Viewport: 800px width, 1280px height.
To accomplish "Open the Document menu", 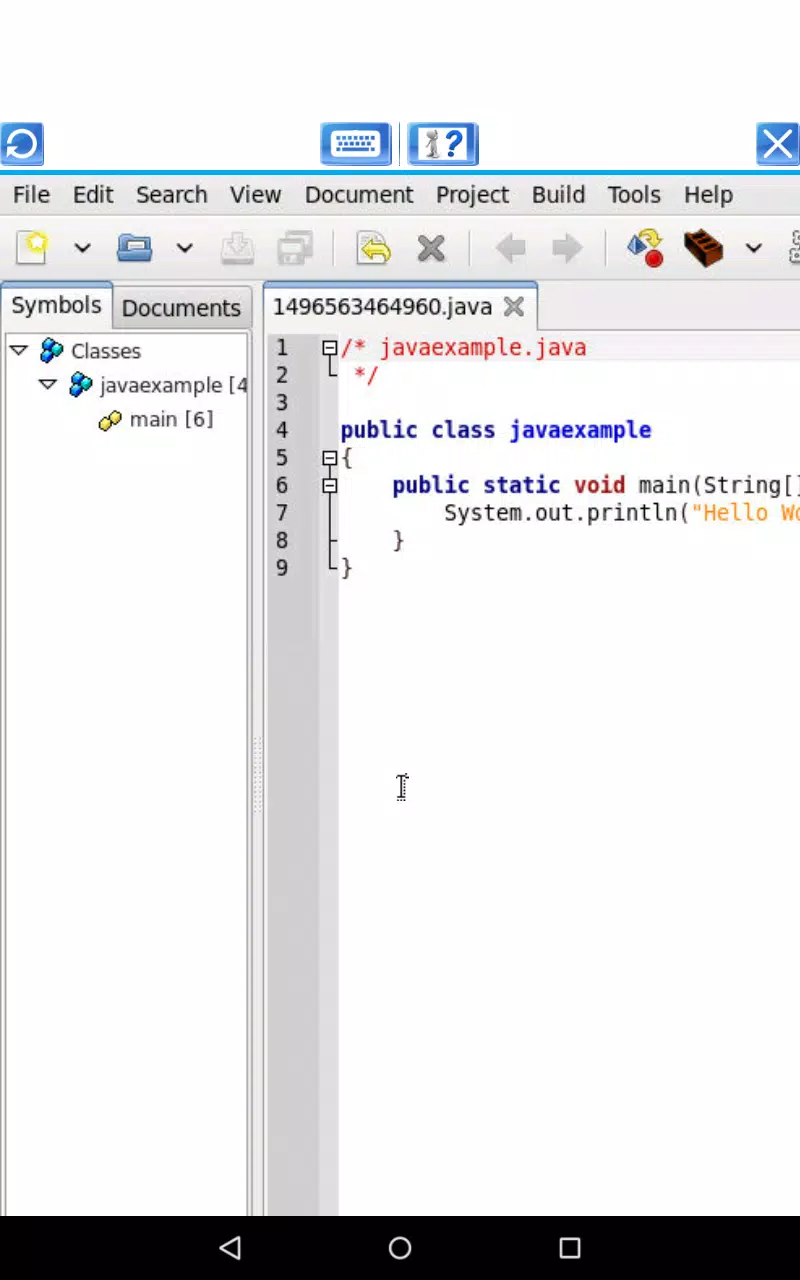I will [x=359, y=195].
